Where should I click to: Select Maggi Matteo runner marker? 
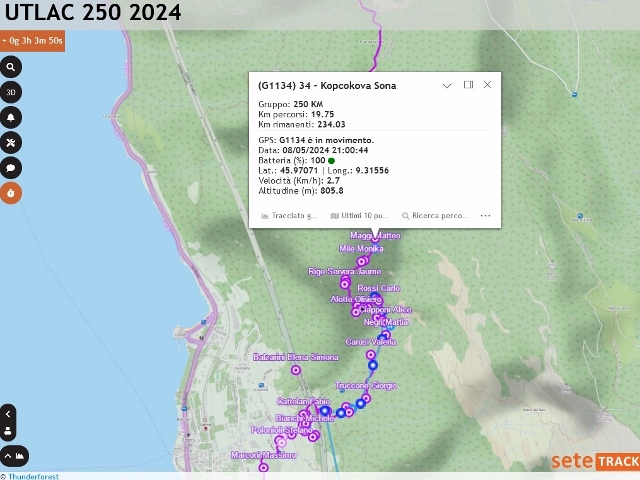pyautogui.click(x=375, y=238)
